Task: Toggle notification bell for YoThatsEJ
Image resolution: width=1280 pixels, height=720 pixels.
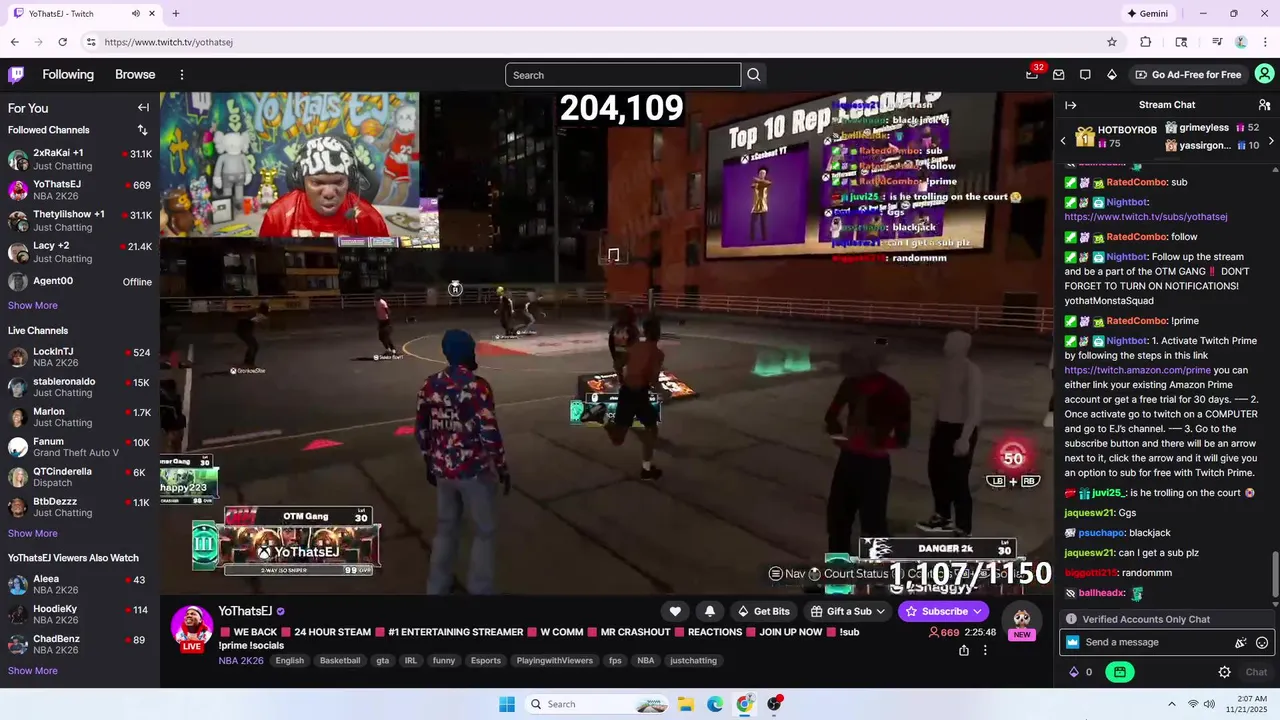Action: point(710,611)
